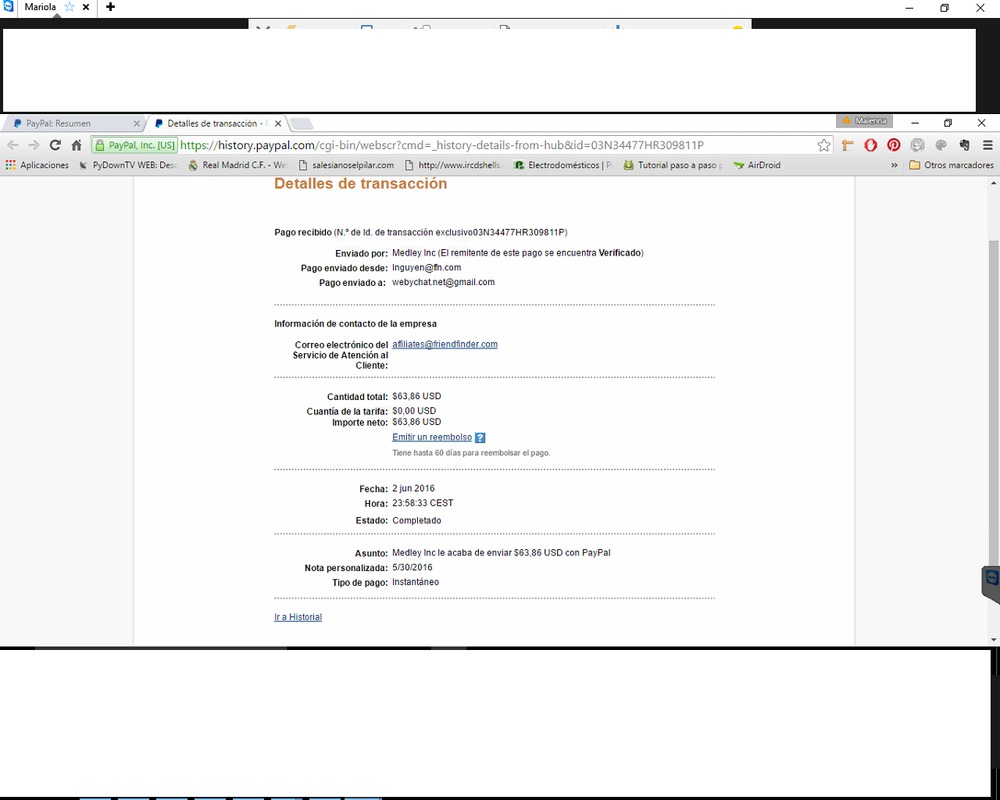Click the TeamViewer logo icon at top-left
Image resolution: width=1000 pixels, height=800 pixels.
pos(8,6)
